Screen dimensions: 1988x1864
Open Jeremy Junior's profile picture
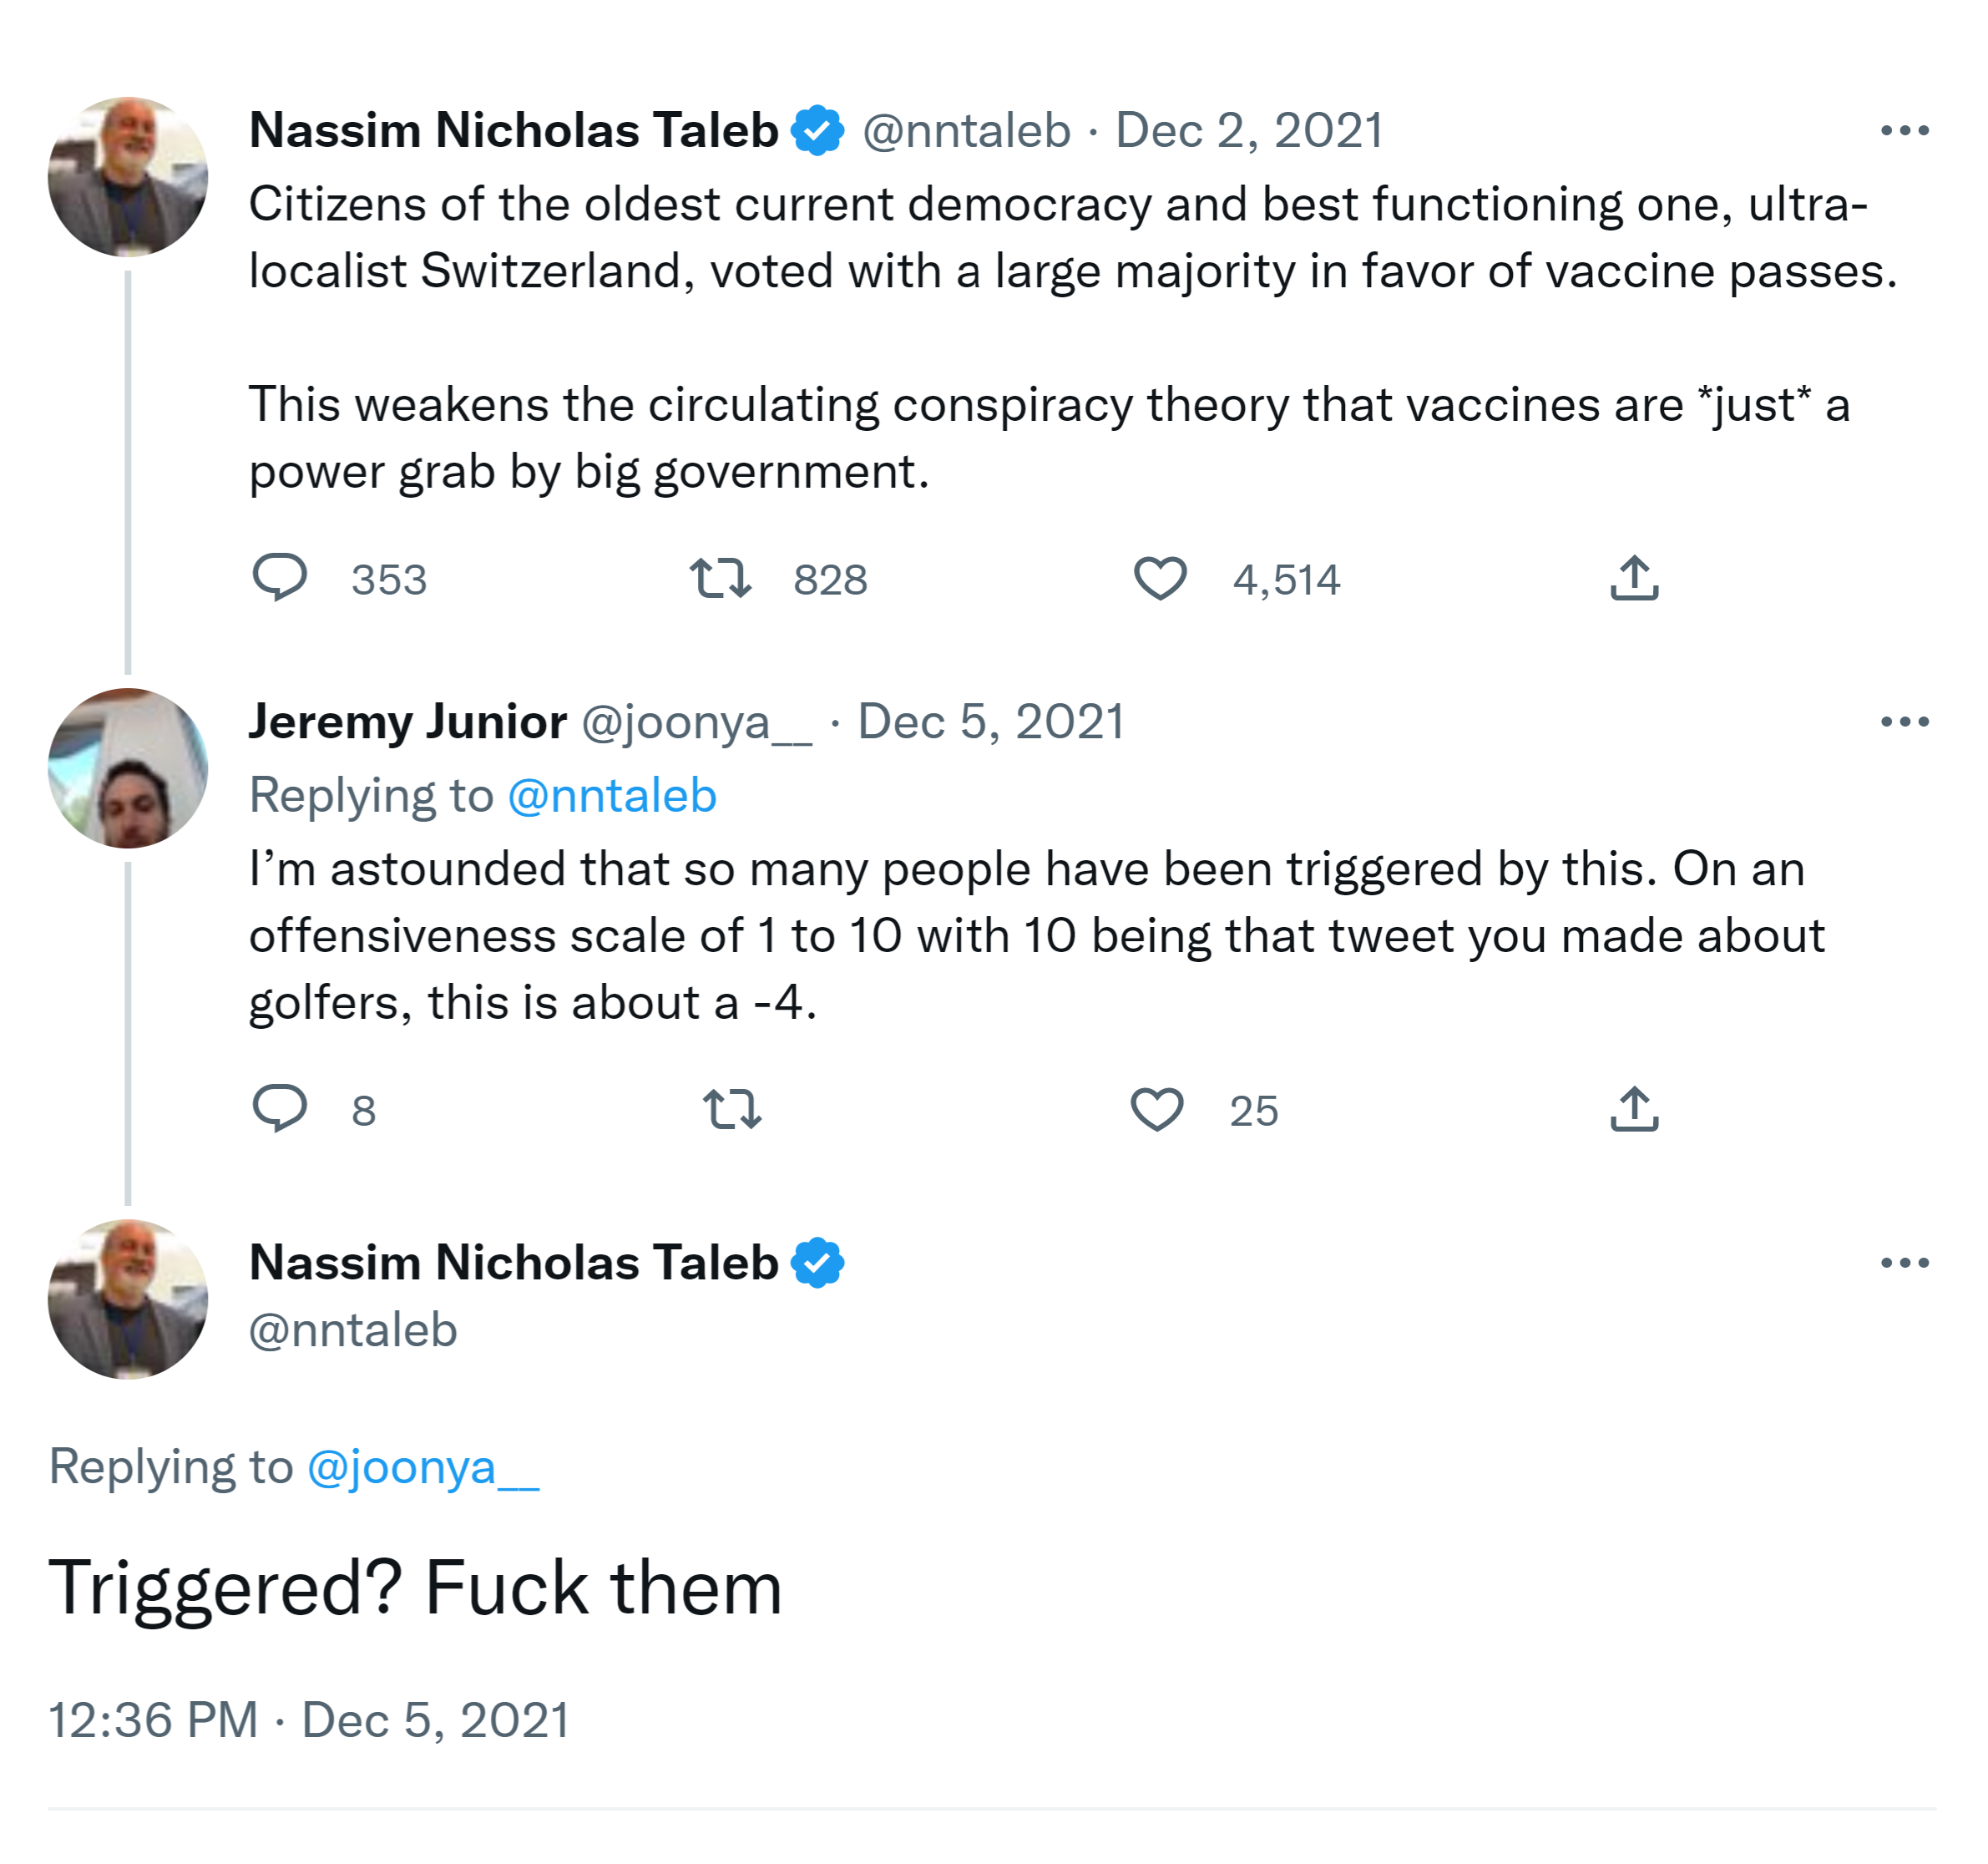(x=128, y=768)
